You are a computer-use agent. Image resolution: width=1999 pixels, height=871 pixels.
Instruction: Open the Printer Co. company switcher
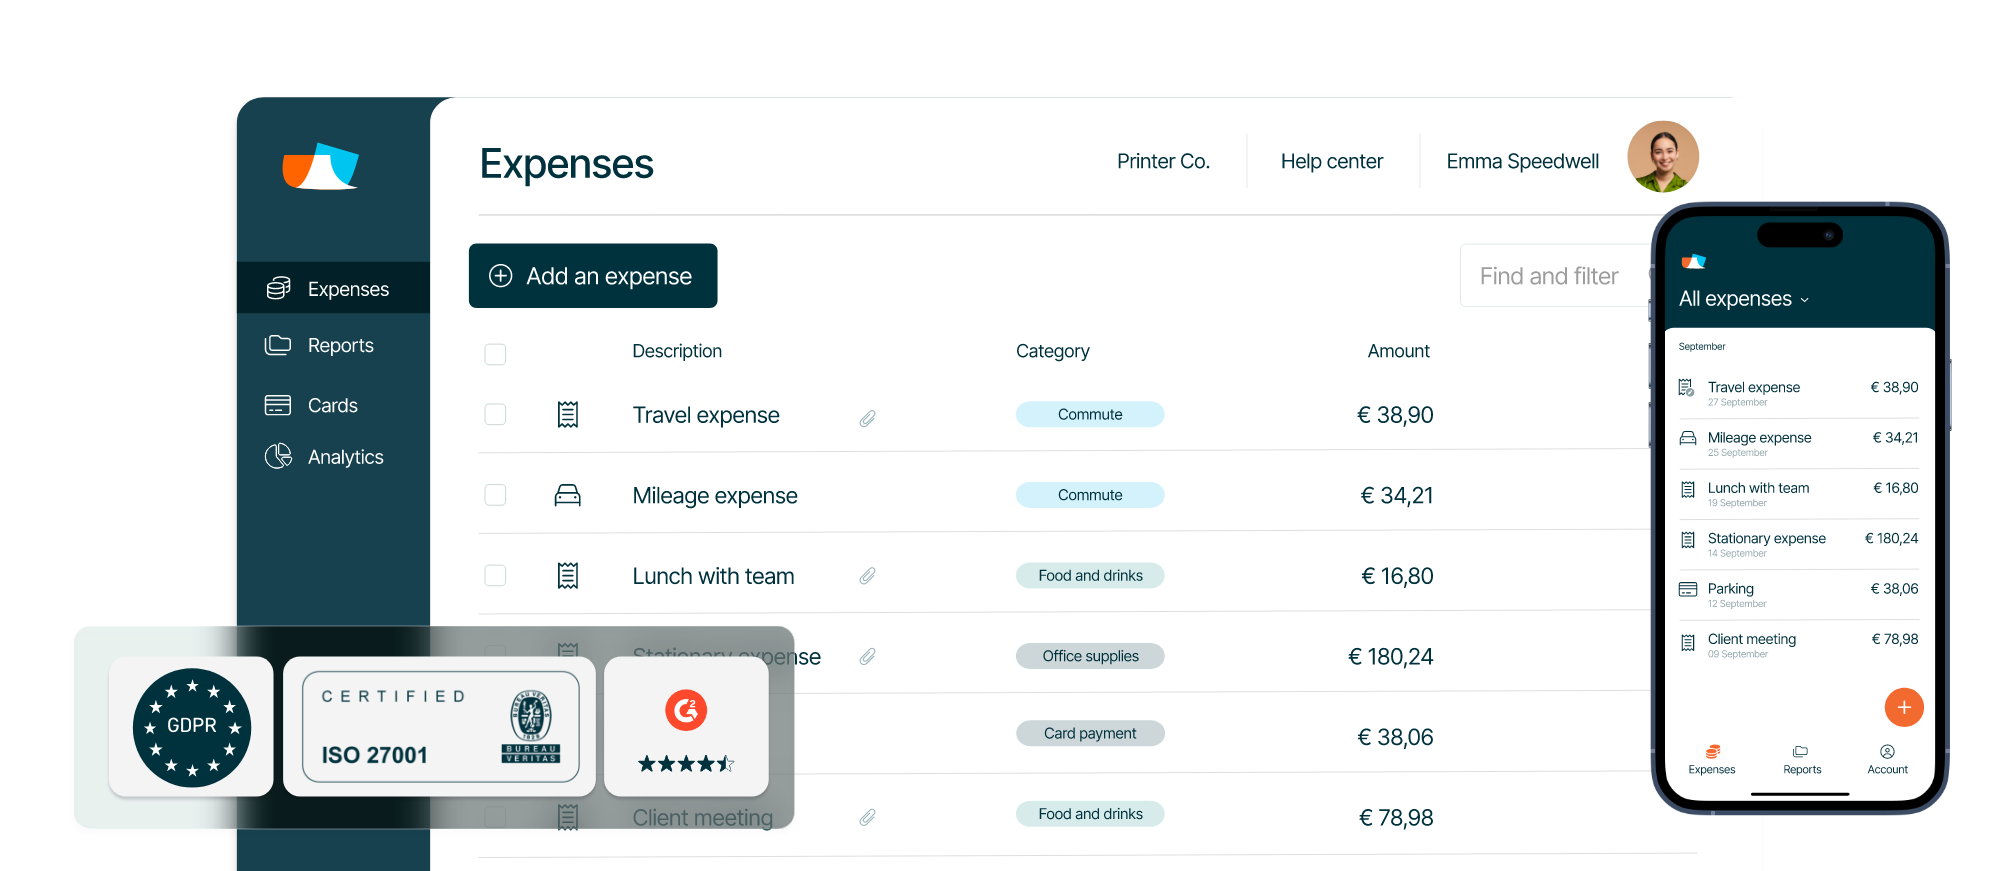[1163, 161]
